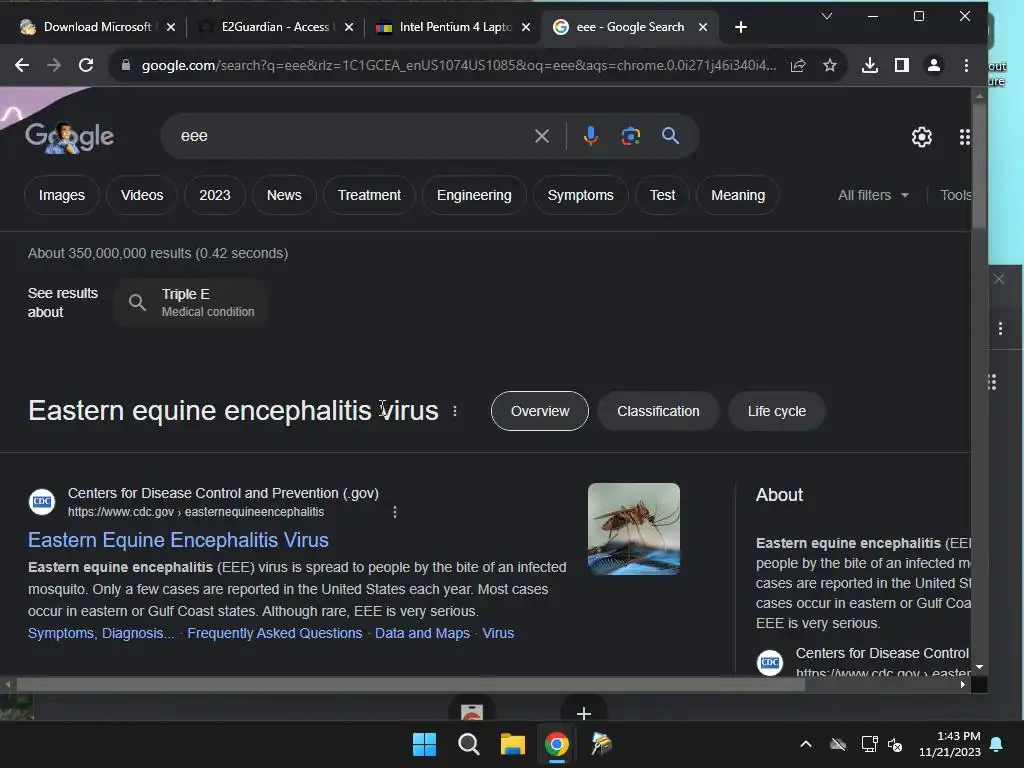The width and height of the screenshot is (1024, 768).
Task: Open Google apps grid
Action: tap(965, 136)
